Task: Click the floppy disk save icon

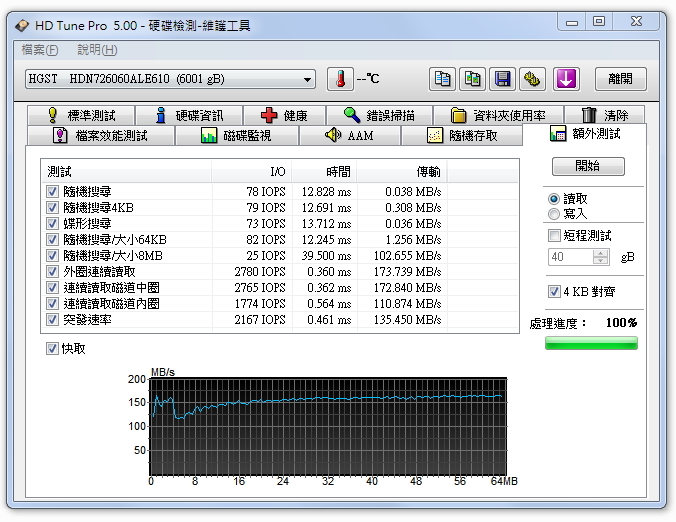Action: point(503,79)
